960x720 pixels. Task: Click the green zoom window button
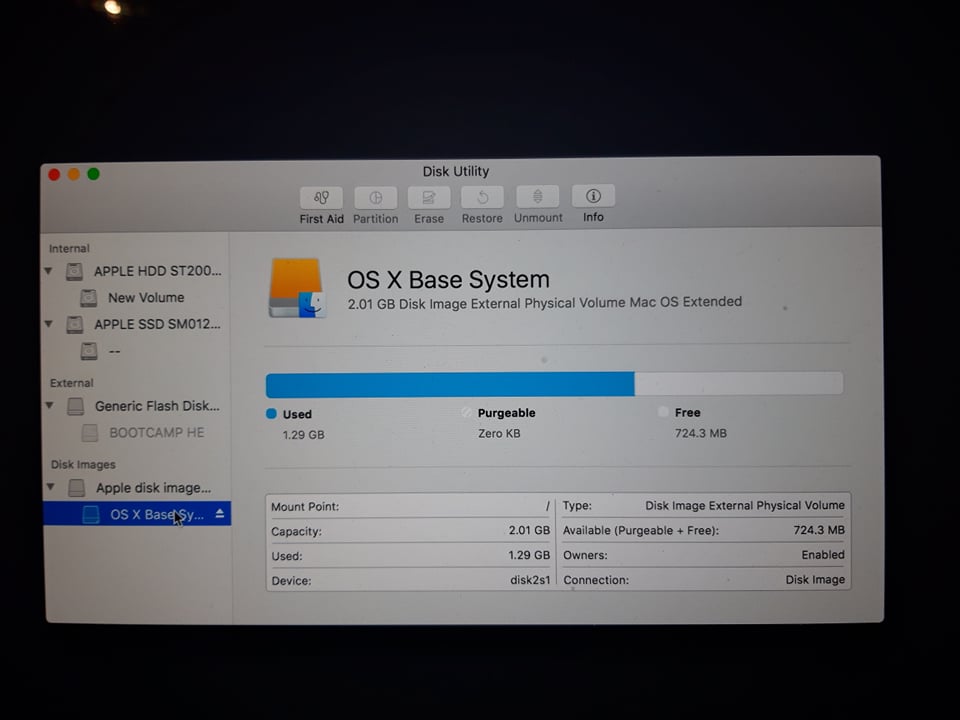click(x=93, y=174)
